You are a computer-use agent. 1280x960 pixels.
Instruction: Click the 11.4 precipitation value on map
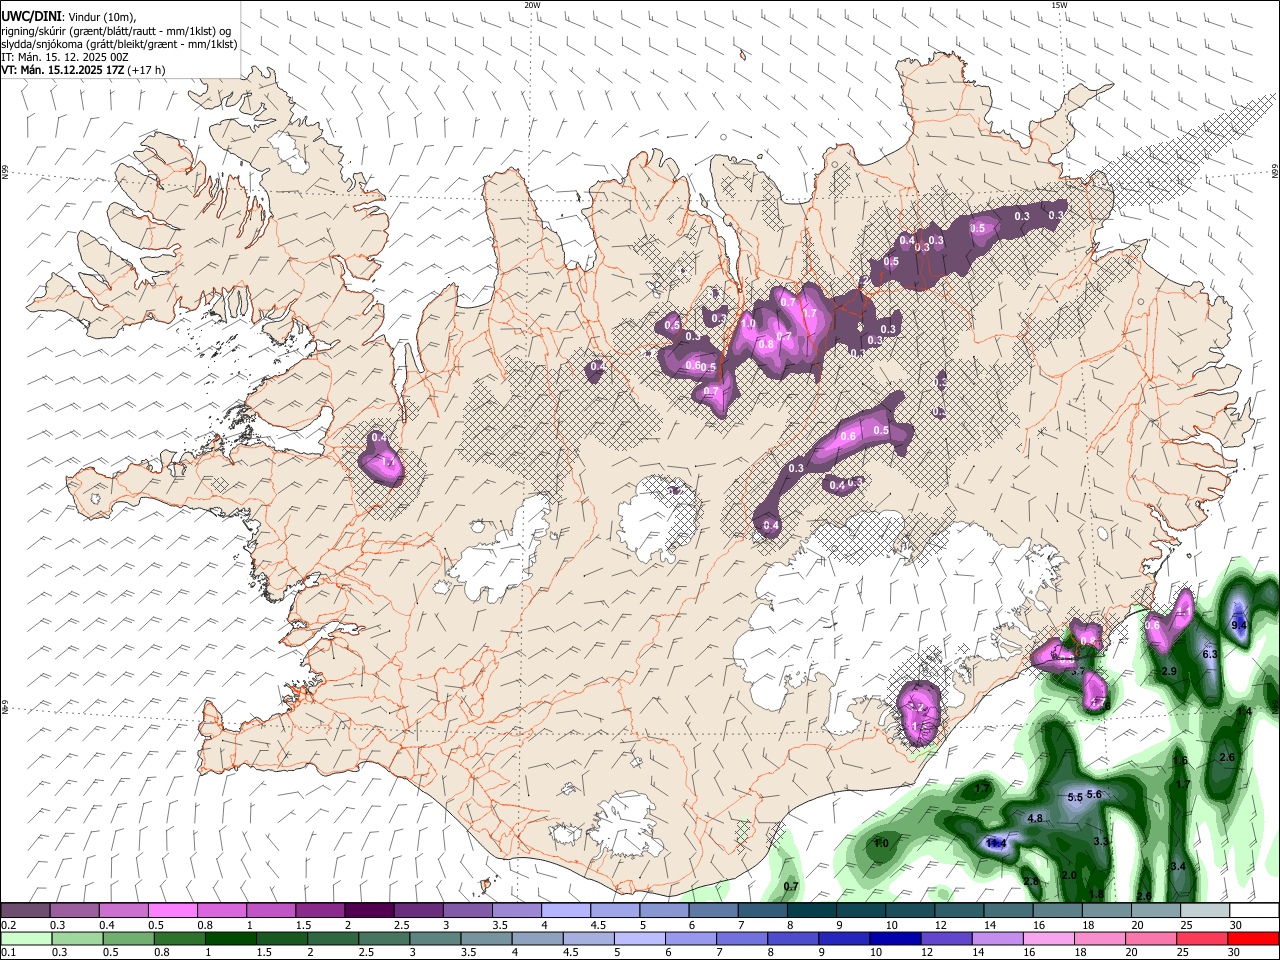(996, 844)
